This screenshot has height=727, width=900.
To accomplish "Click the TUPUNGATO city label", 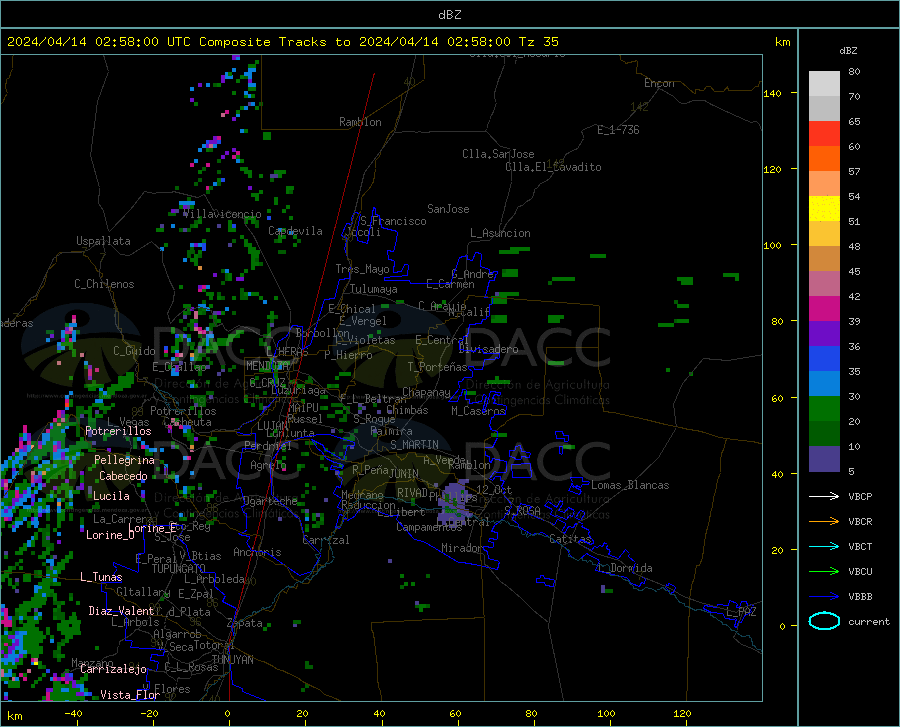I will coord(179,569).
